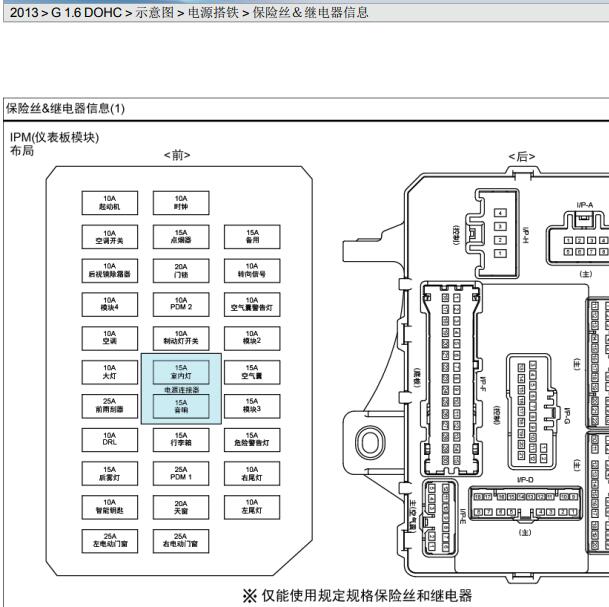This screenshot has height=607, width=609.
Task: Select the 10A 制动灯开关 fuse
Action: pyautogui.click(x=181, y=338)
